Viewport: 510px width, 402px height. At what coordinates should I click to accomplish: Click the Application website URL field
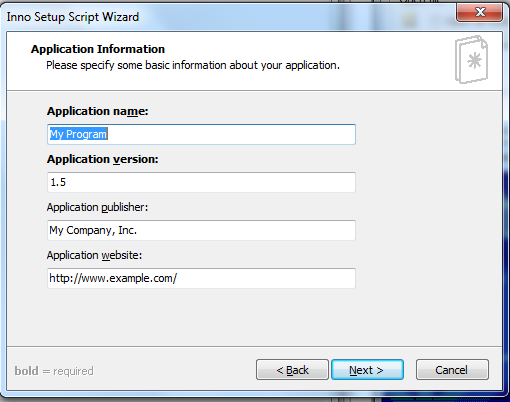201,278
